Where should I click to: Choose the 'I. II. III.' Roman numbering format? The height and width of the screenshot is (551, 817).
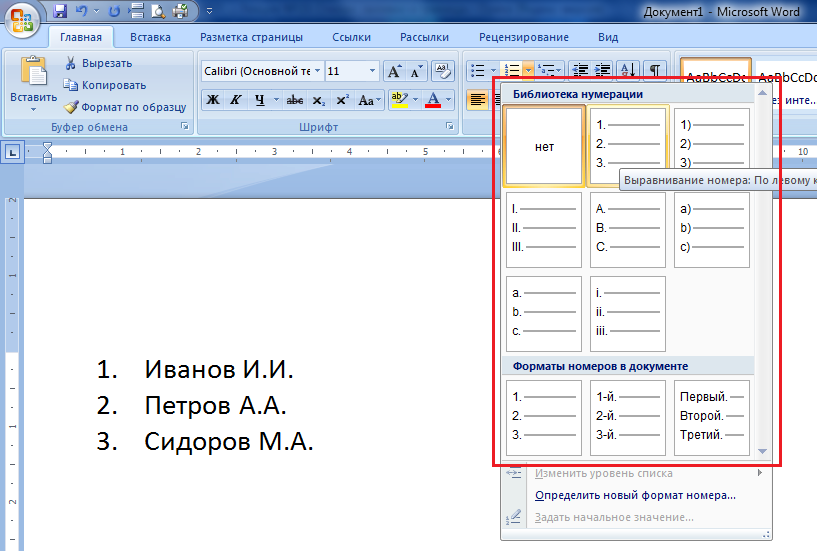tap(544, 230)
